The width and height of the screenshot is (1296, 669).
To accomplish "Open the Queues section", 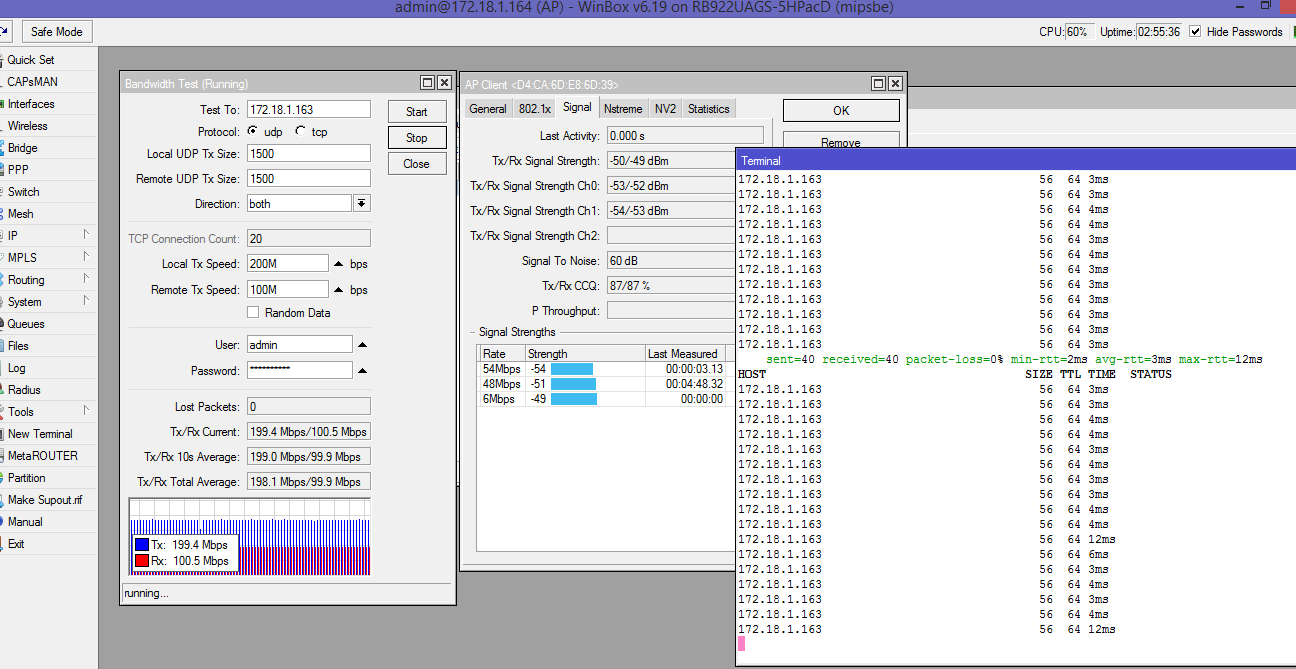I will pos(26,324).
